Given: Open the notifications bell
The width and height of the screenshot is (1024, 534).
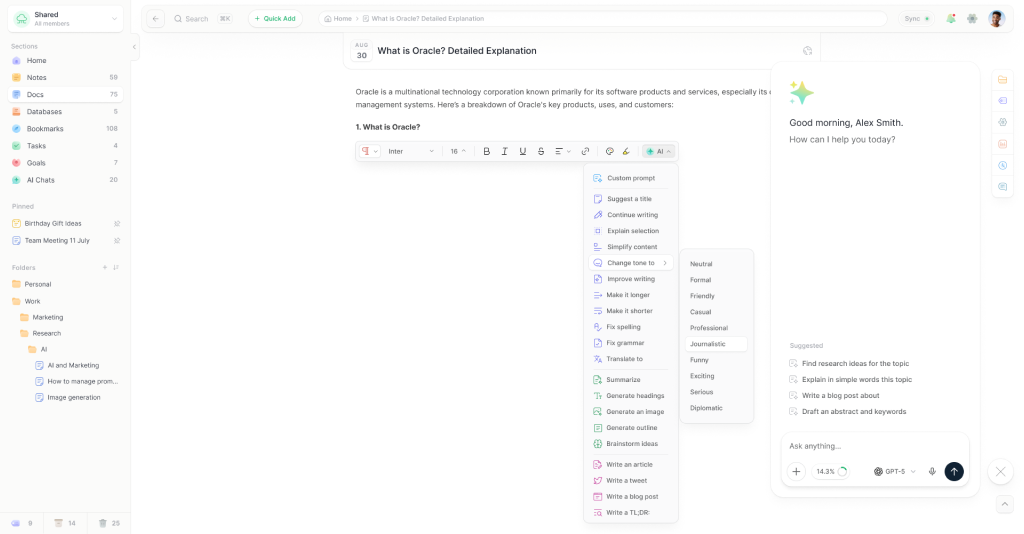Looking at the screenshot, I should point(951,19).
